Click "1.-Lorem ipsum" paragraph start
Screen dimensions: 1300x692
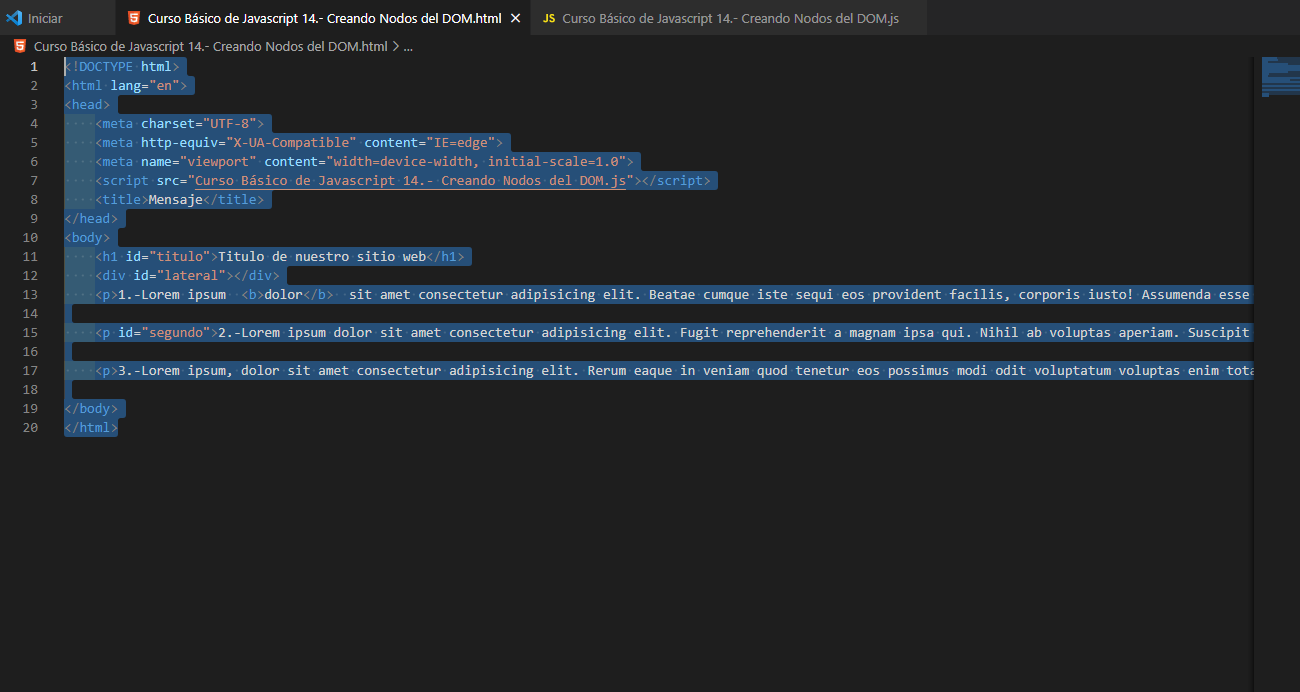(172, 294)
